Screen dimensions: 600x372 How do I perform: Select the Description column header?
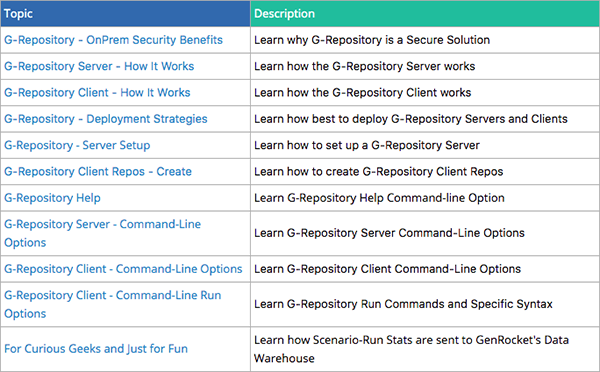tap(425, 14)
